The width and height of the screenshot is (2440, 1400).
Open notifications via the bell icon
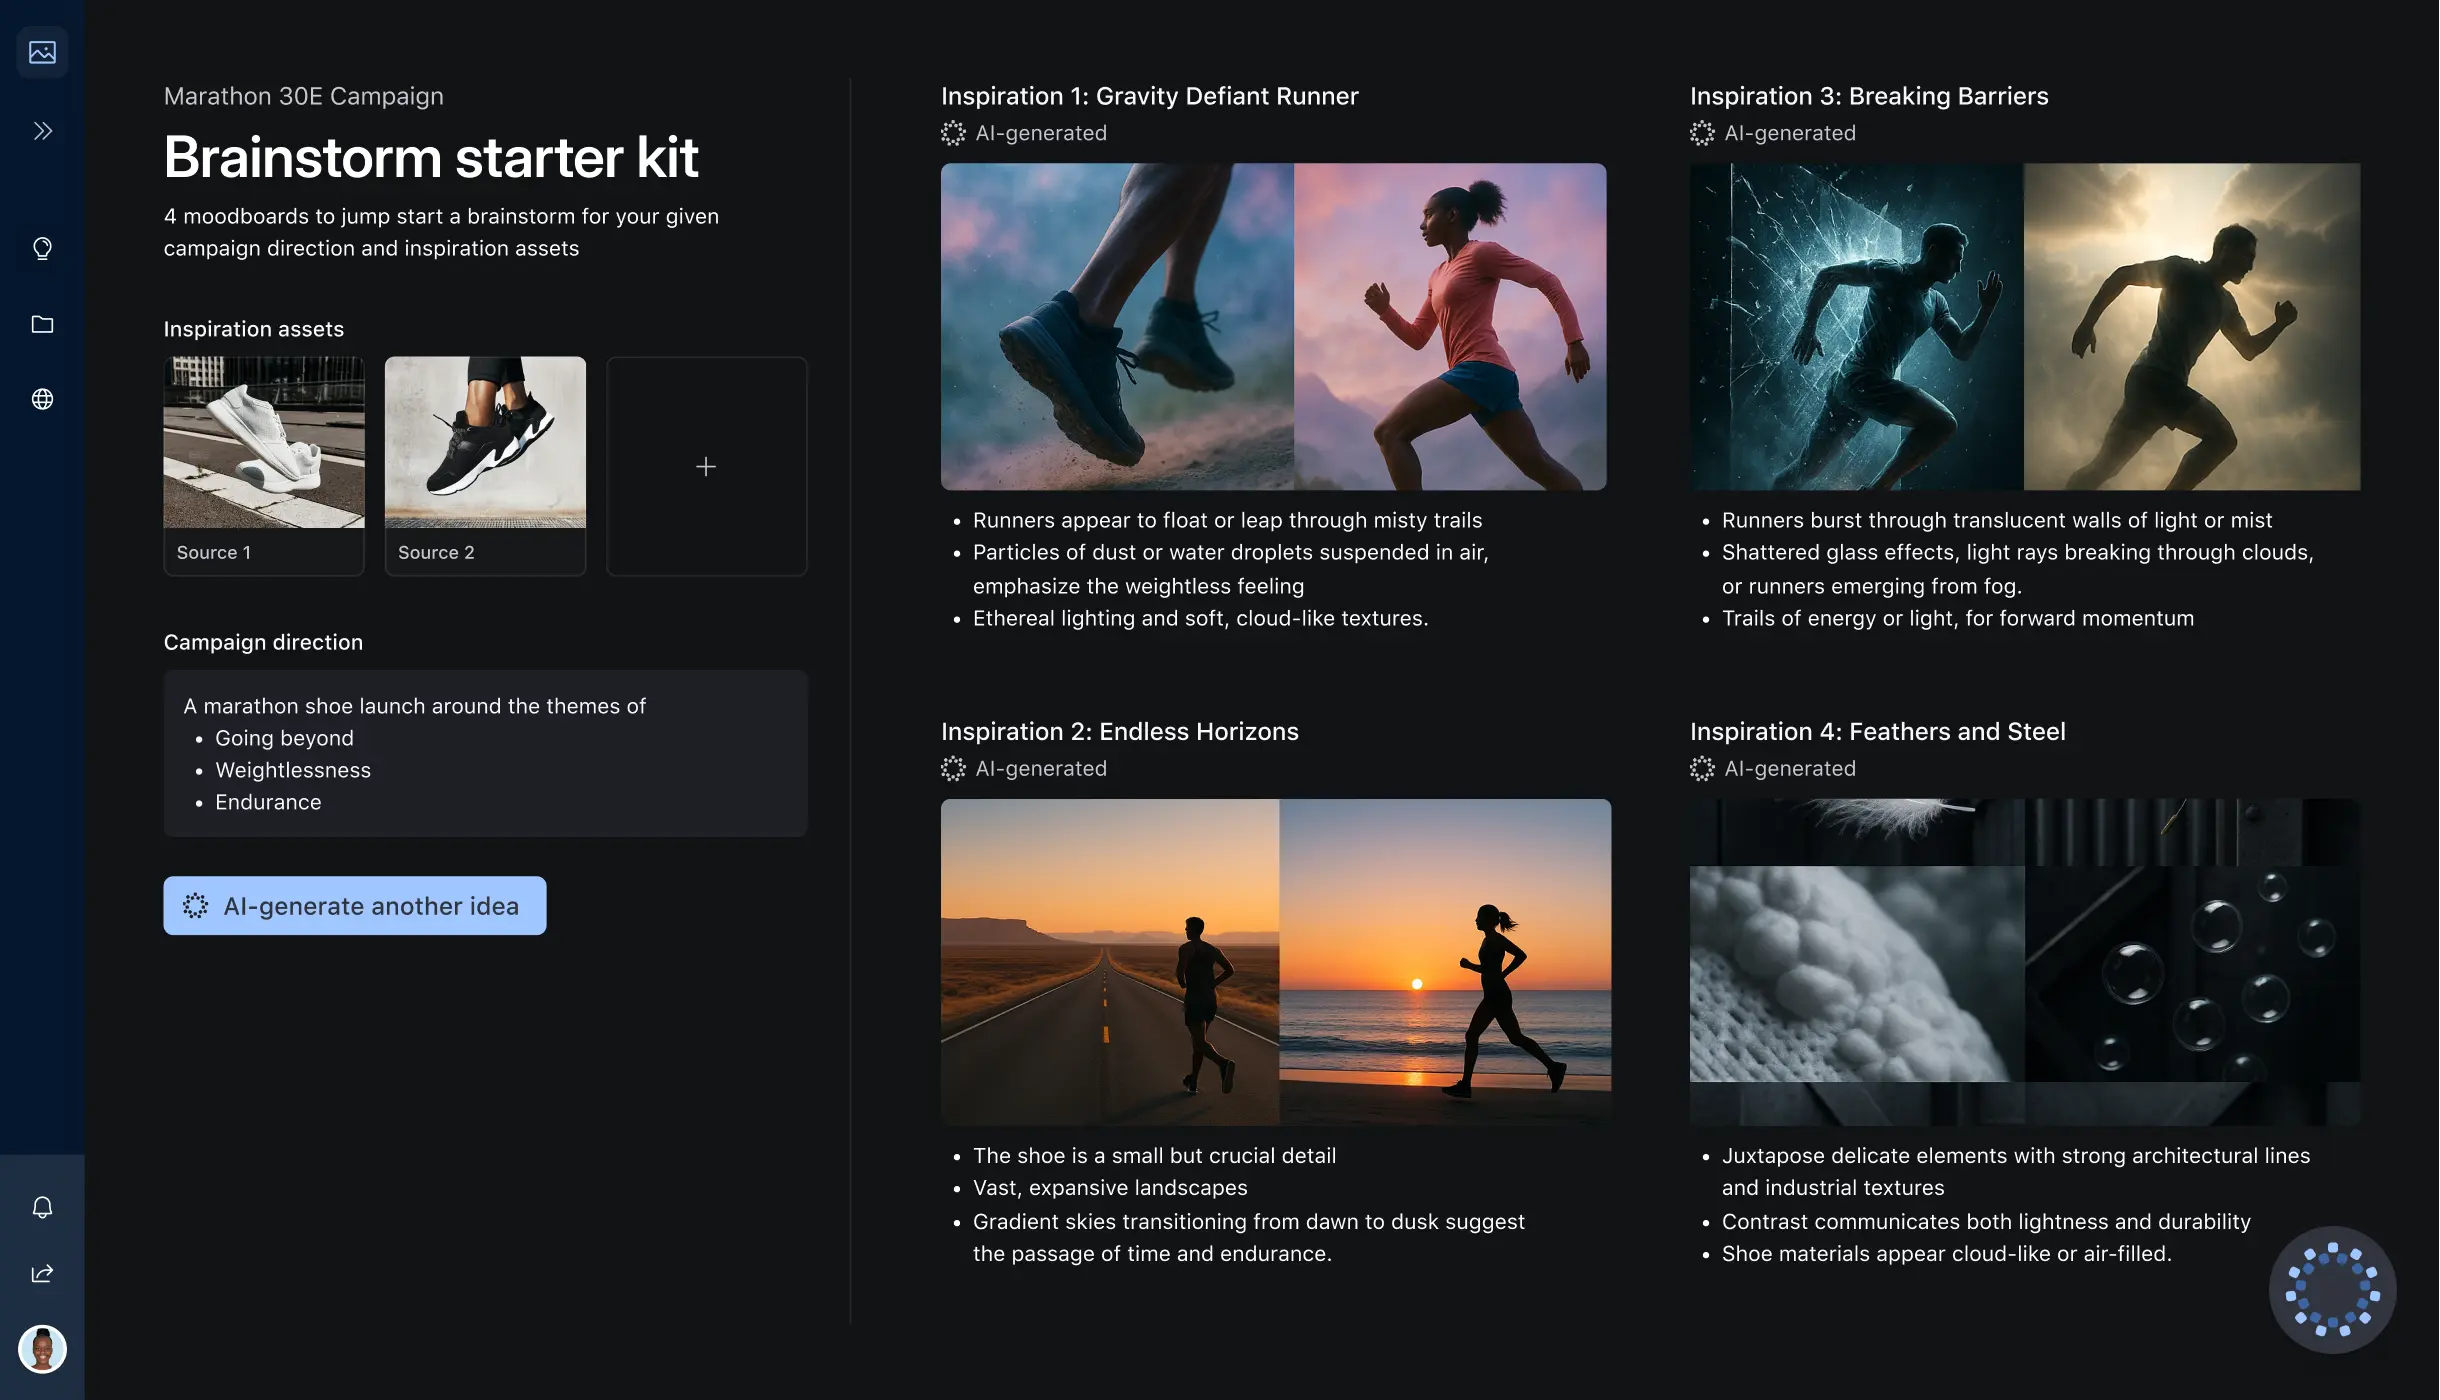click(42, 1206)
